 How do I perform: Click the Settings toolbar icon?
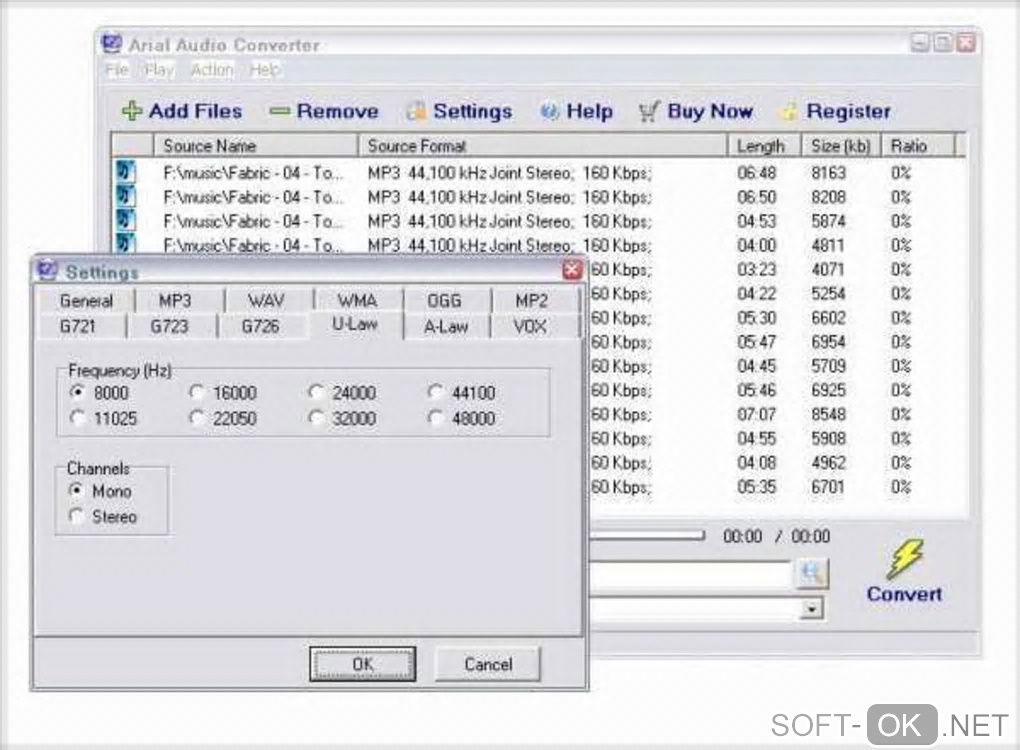point(416,112)
